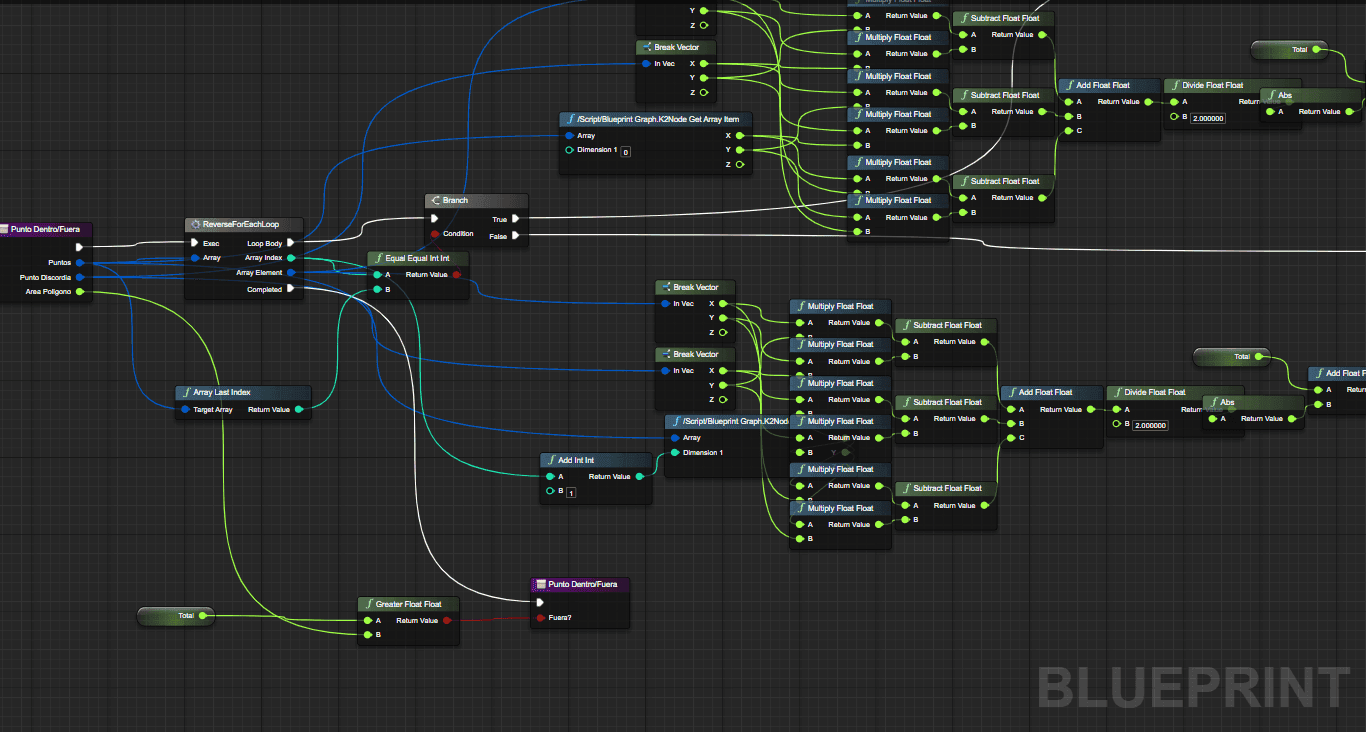Viewport: 1366px width, 732px height.
Task: Click the Total variable node beside Greater Float Float
Action: click(x=176, y=616)
